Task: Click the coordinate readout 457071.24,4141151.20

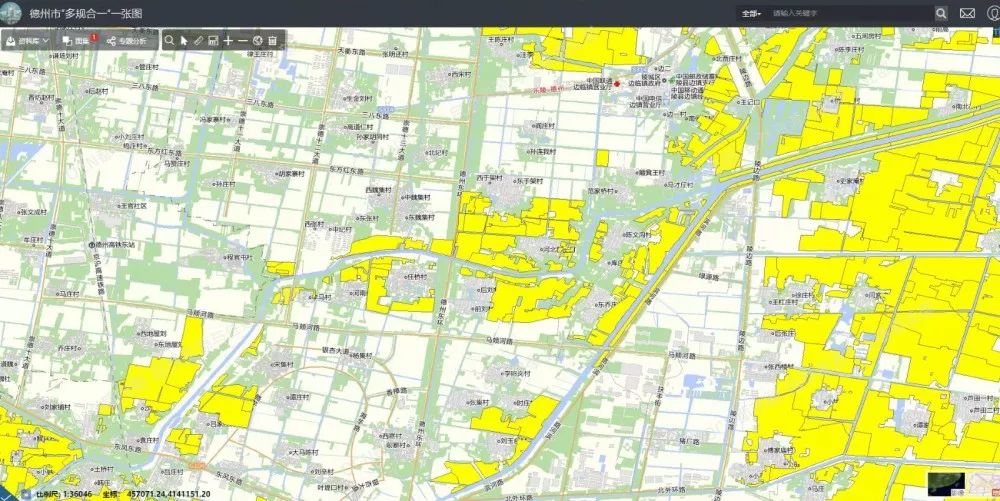Action: click(x=169, y=494)
